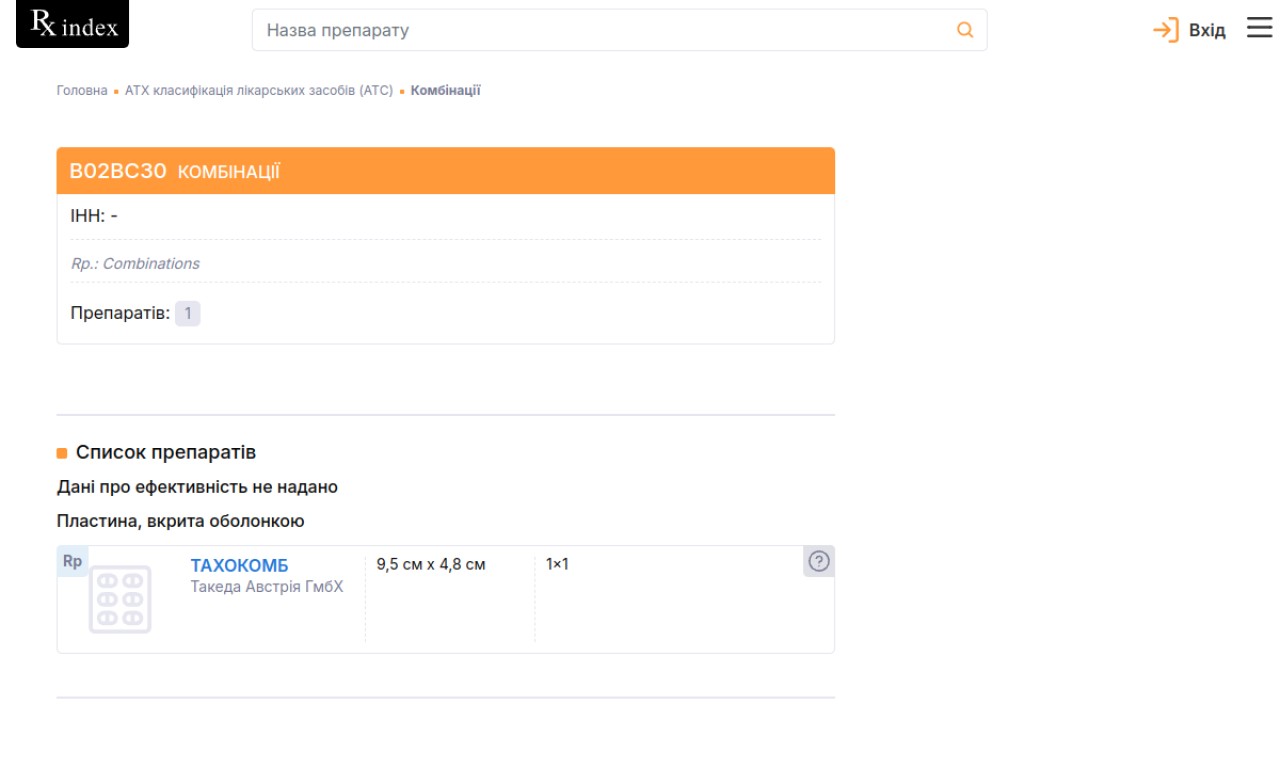The height and width of the screenshot is (768, 1280).
Task: Click the blister pack placeholder image
Action: pyautogui.click(x=120, y=599)
